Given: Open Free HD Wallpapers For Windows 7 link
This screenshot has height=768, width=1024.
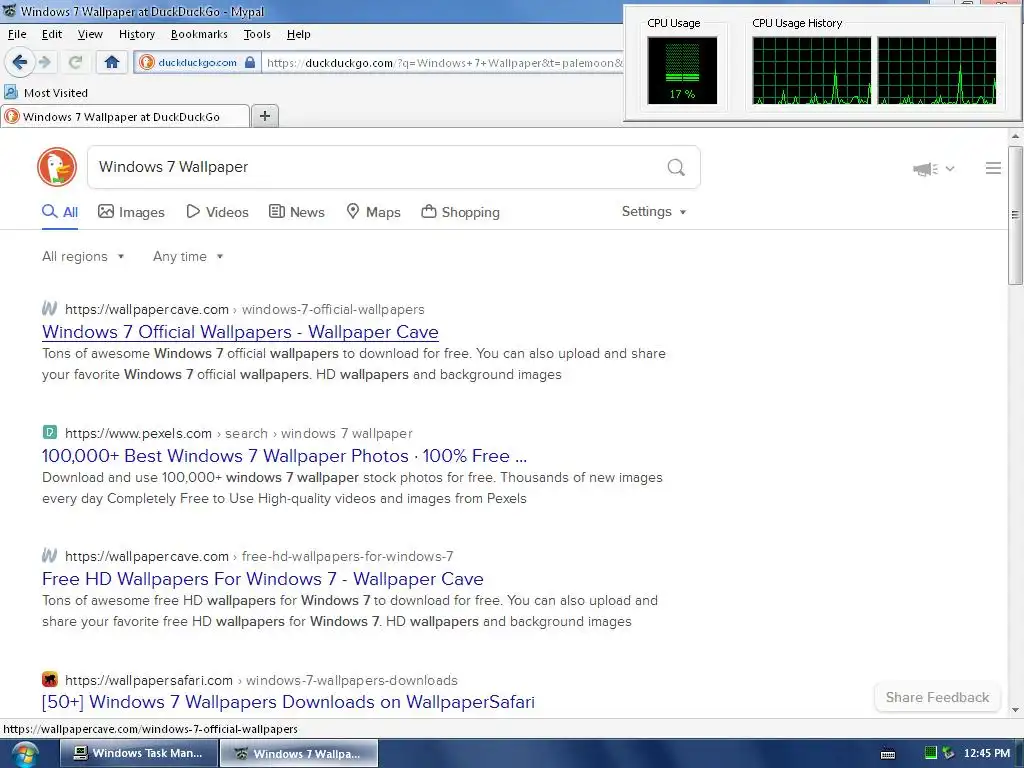Looking at the screenshot, I should [263, 579].
